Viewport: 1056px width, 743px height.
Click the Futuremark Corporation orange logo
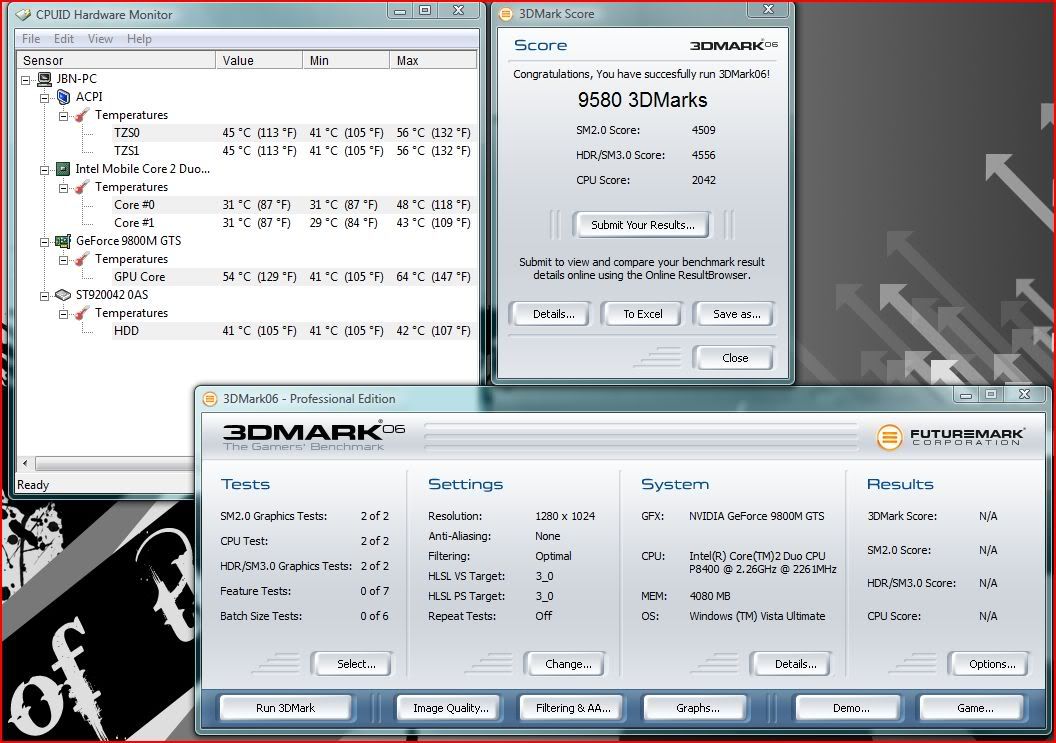click(889, 437)
